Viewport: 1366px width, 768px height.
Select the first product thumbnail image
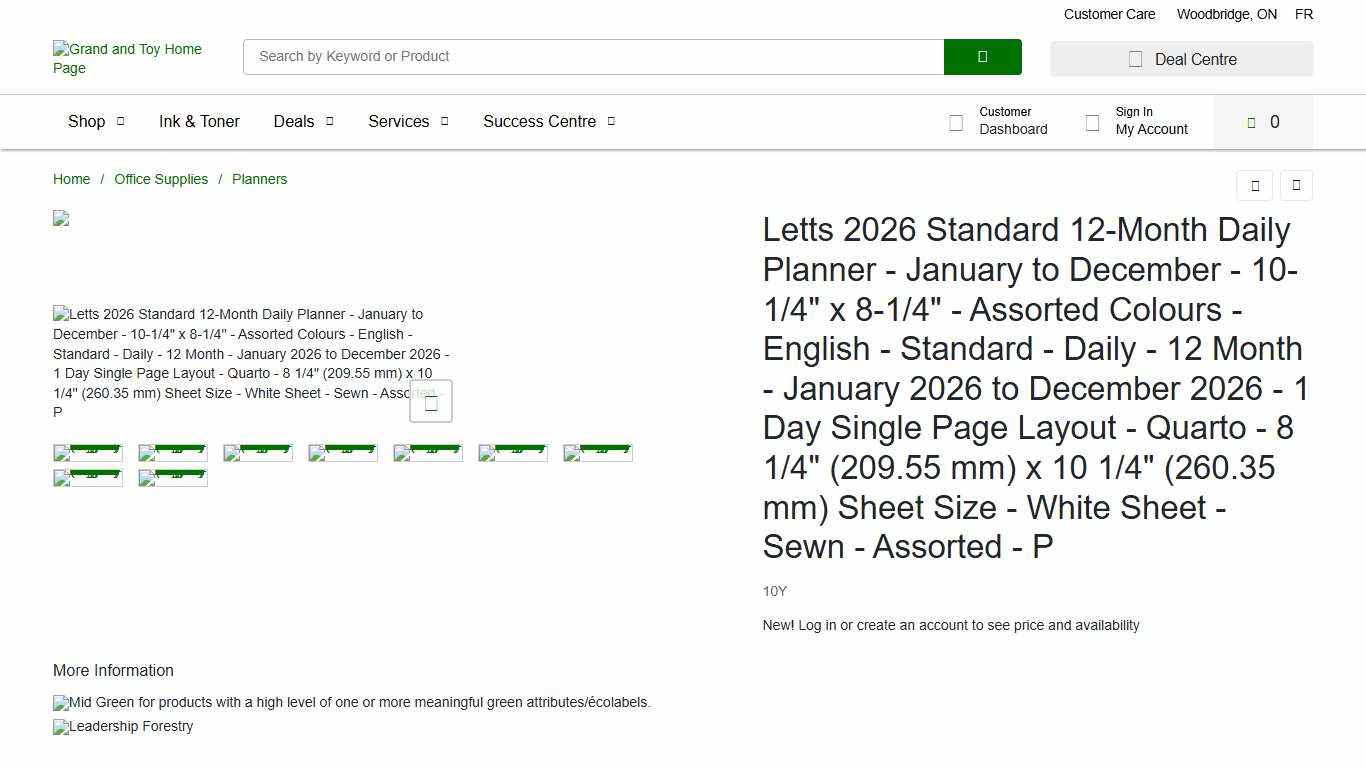click(88, 453)
